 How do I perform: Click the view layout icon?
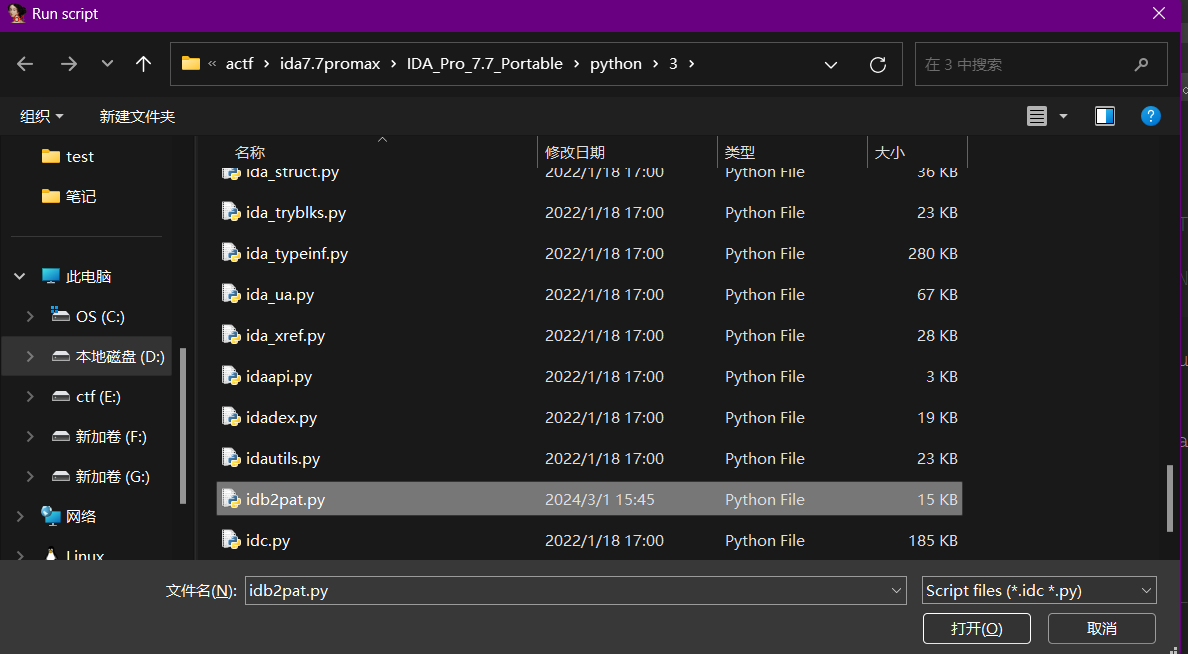point(1037,116)
